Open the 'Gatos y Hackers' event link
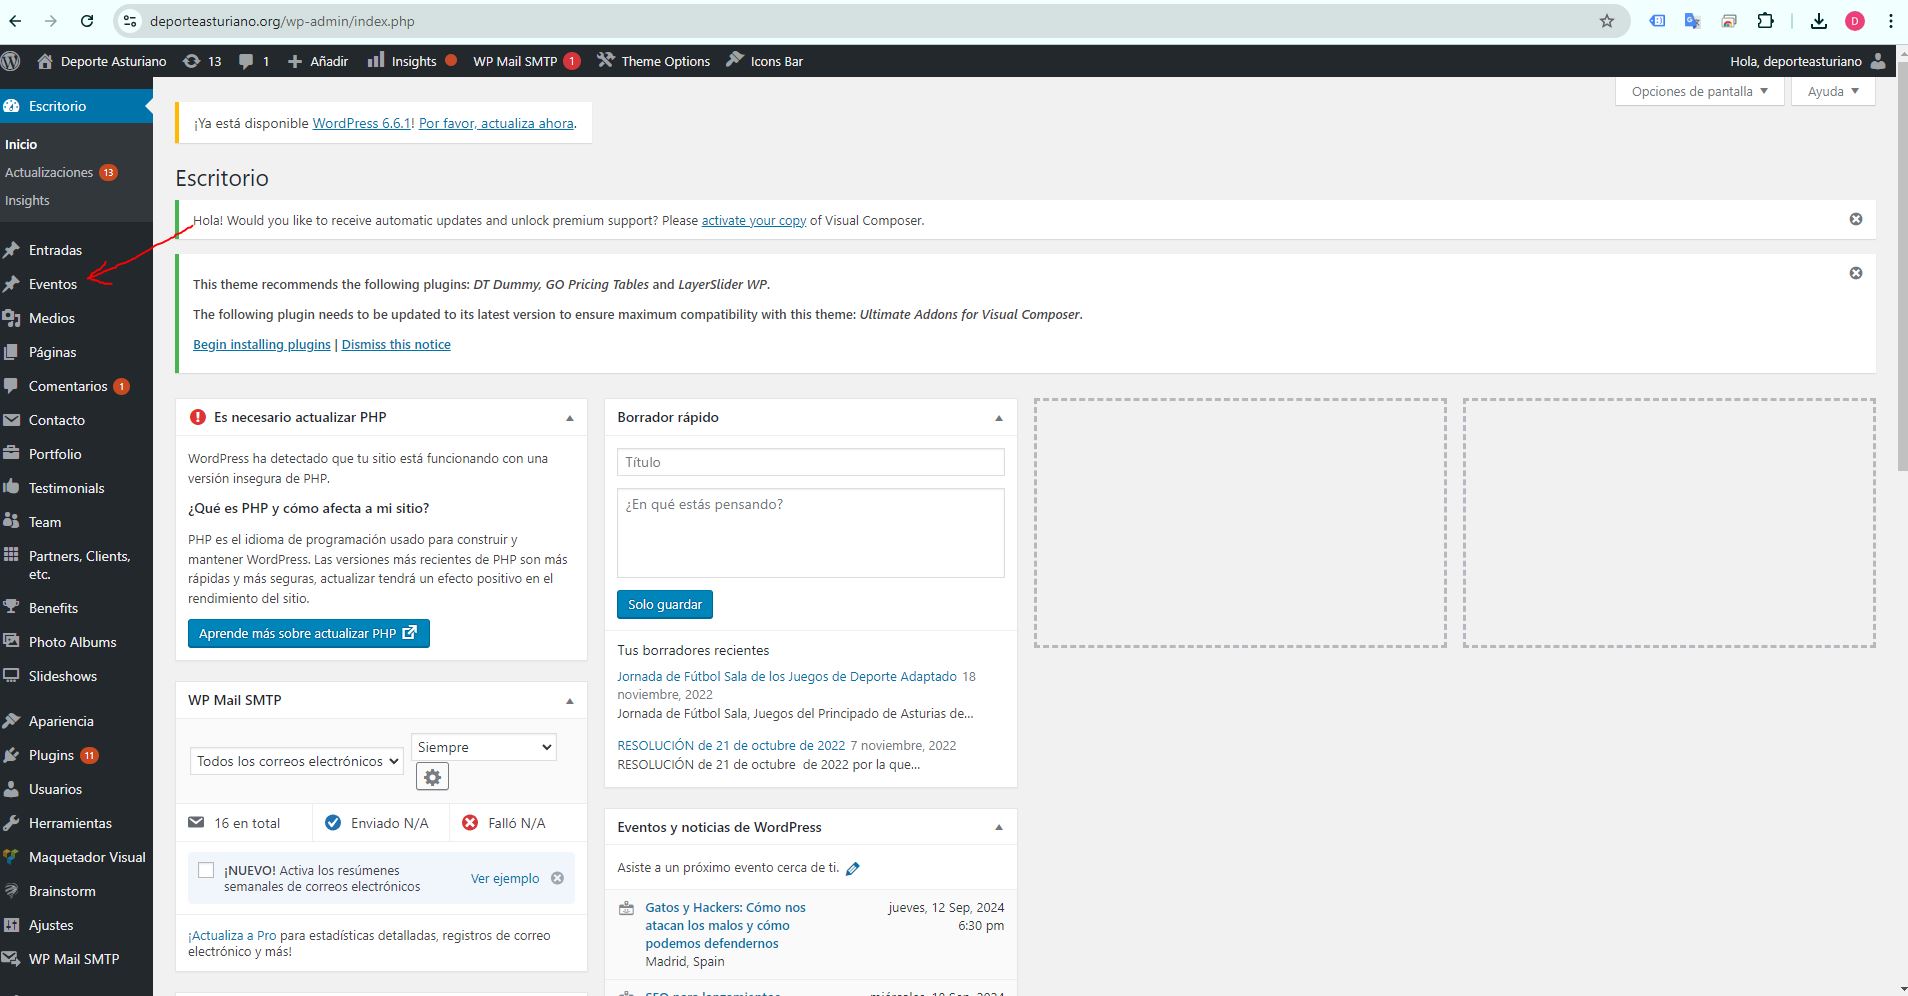This screenshot has height=996, width=1908. (725, 925)
